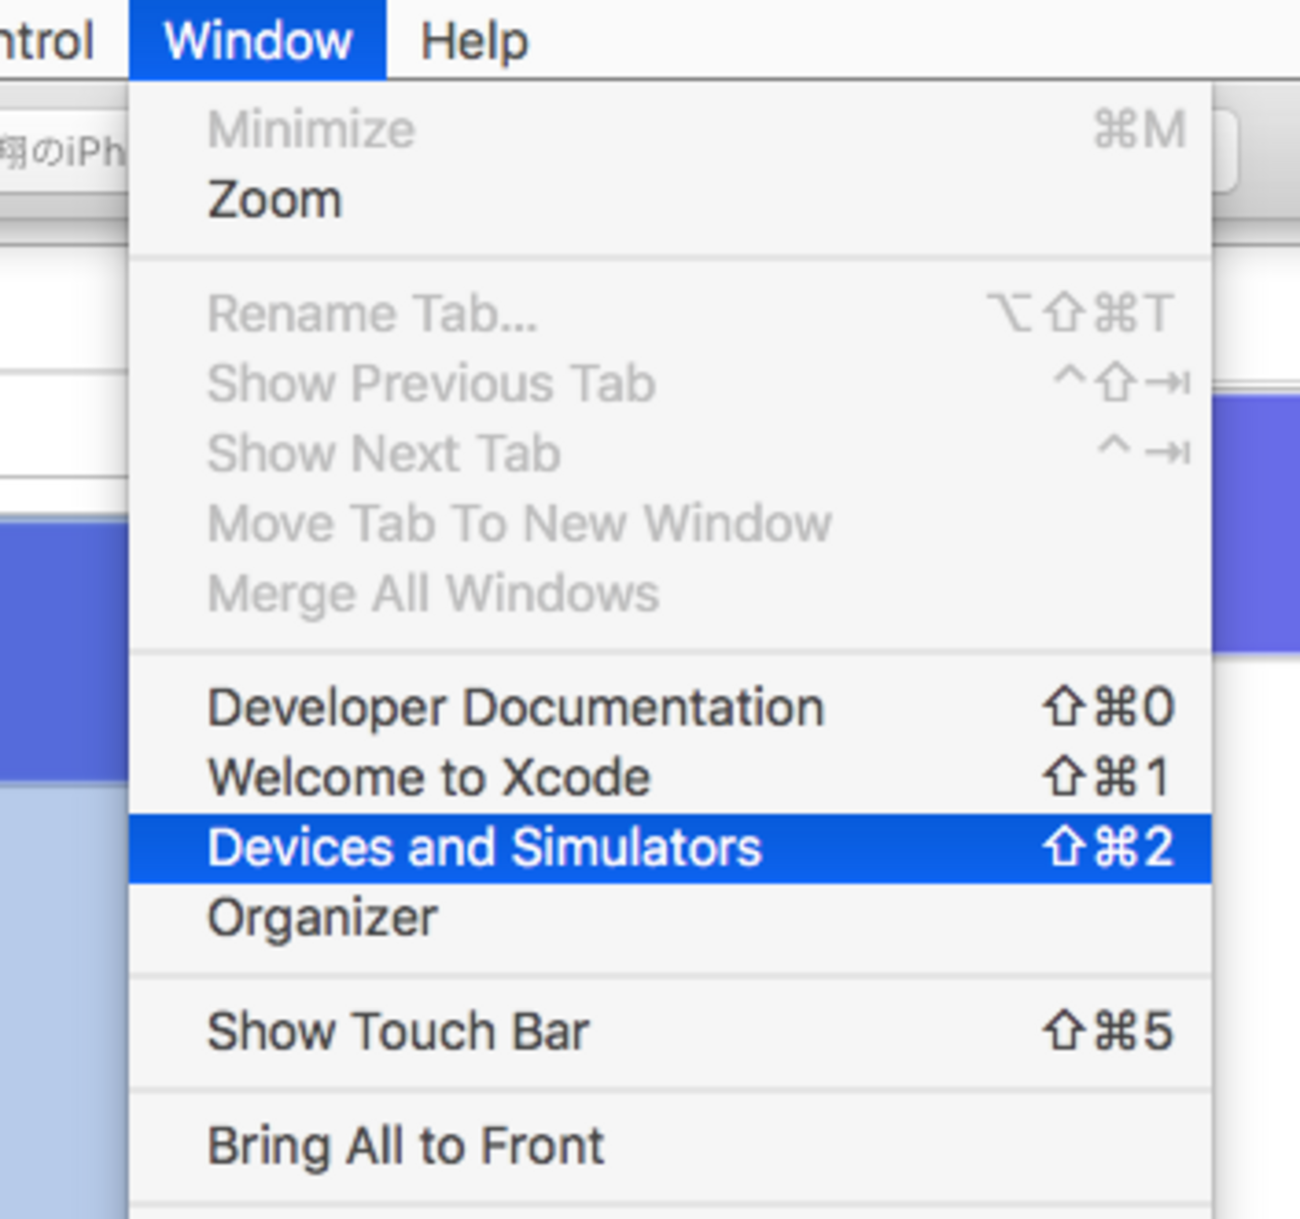Viewport: 1300px width, 1219px height.
Task: Open Devices and Simulators
Action: click(484, 848)
